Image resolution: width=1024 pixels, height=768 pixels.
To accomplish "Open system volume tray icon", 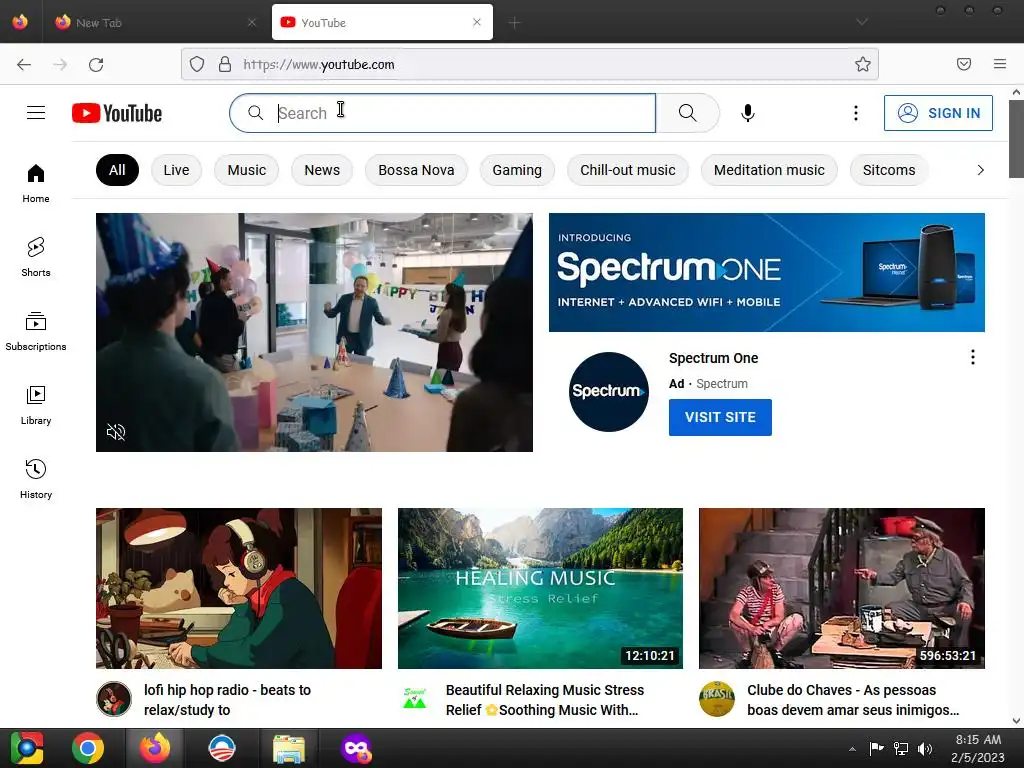I will [925, 748].
